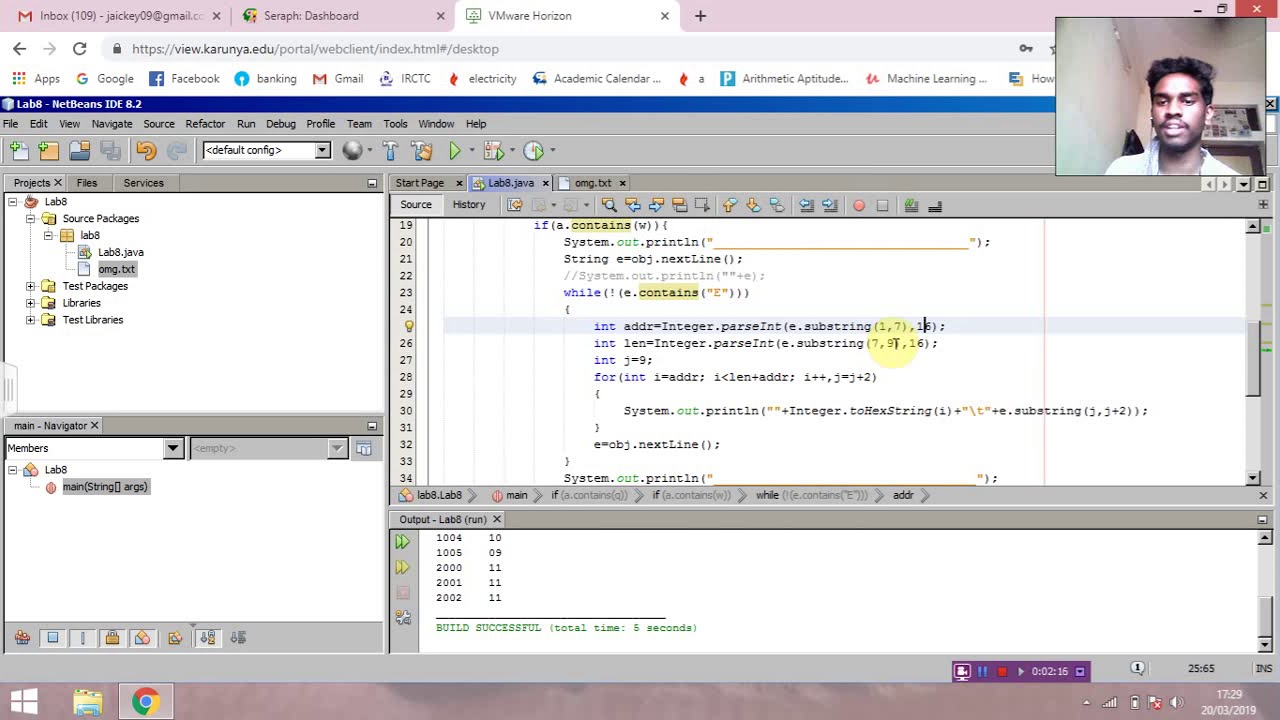The image size is (1280, 720).
Task: Open the Run menu
Action: coord(246,124)
